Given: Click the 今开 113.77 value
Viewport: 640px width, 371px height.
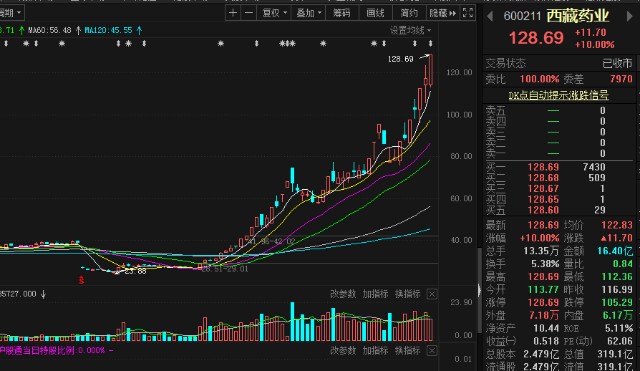Looking at the screenshot, I should coord(543,290).
